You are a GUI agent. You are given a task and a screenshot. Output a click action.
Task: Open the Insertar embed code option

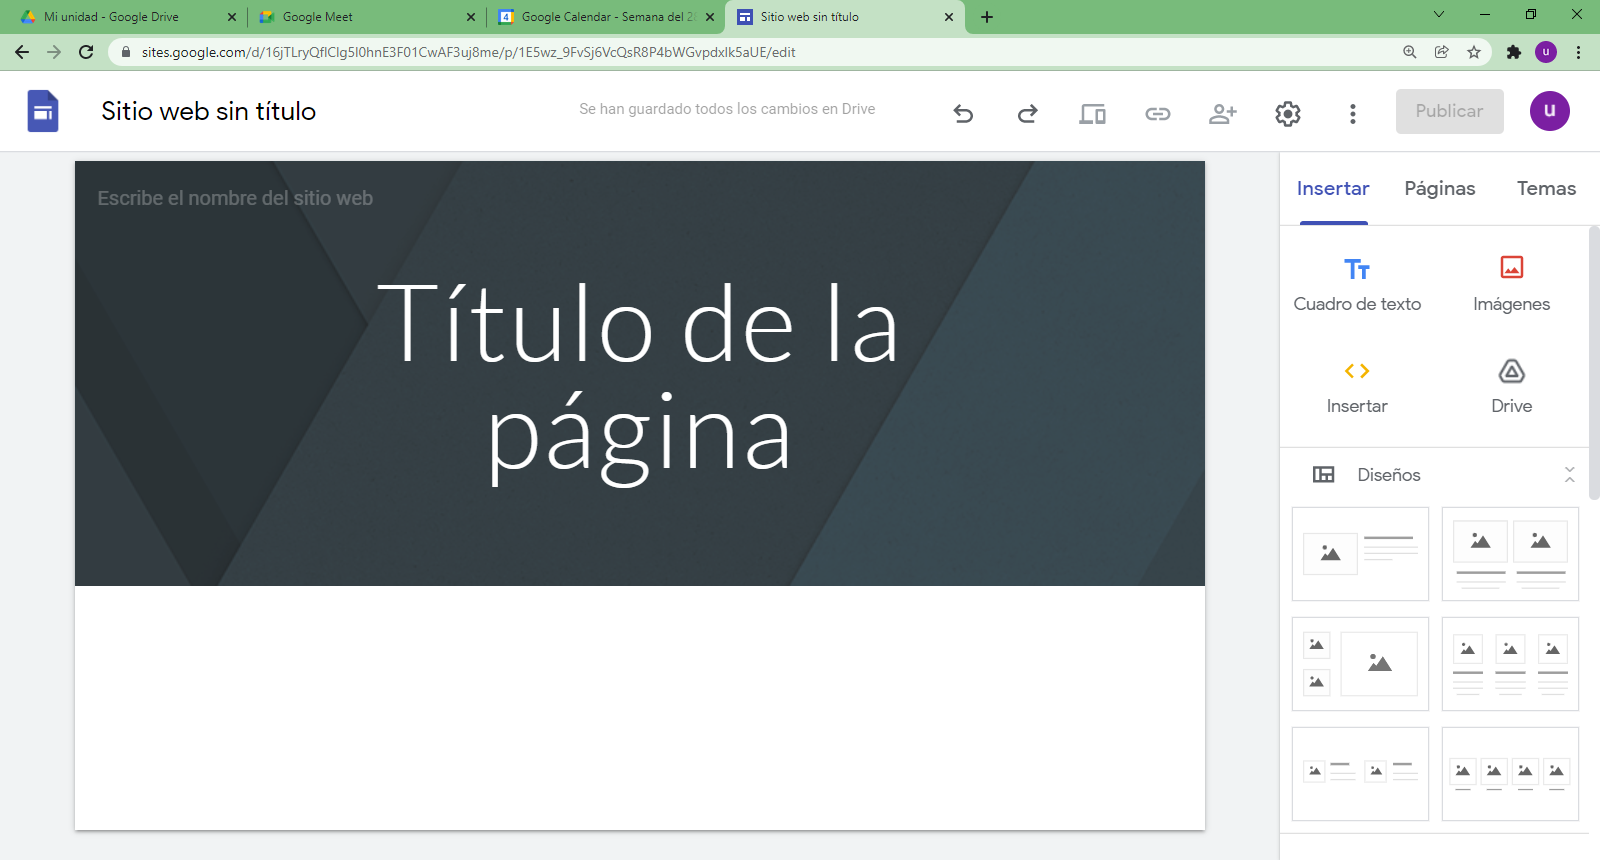tap(1357, 388)
